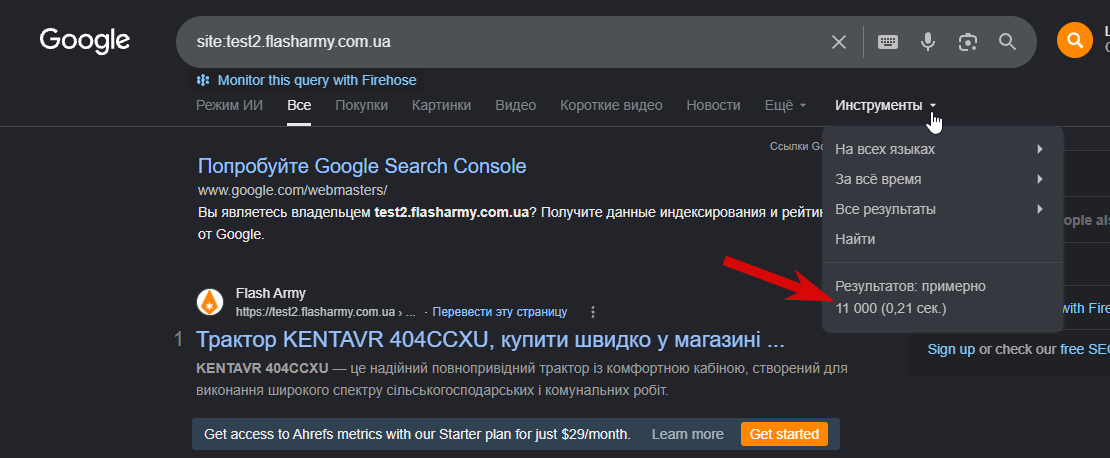Screen dimensions: 1110x458
Task: Open 'Трактор KENTAVR 404CCXU' result link
Action: point(490,340)
